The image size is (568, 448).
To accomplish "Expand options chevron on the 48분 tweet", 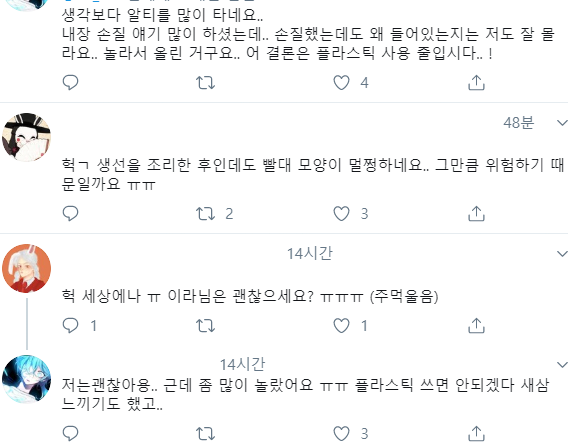I will tap(562, 123).
